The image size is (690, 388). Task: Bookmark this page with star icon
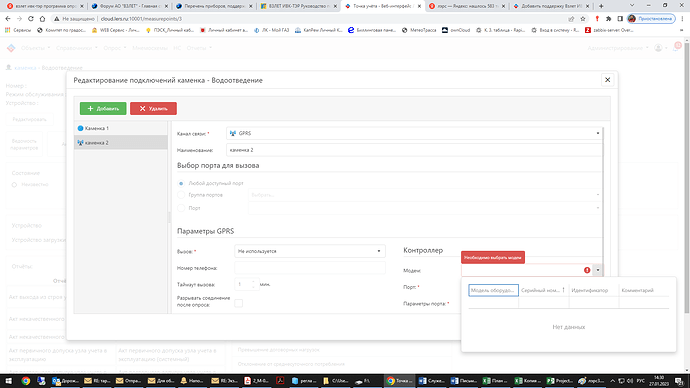583,19
